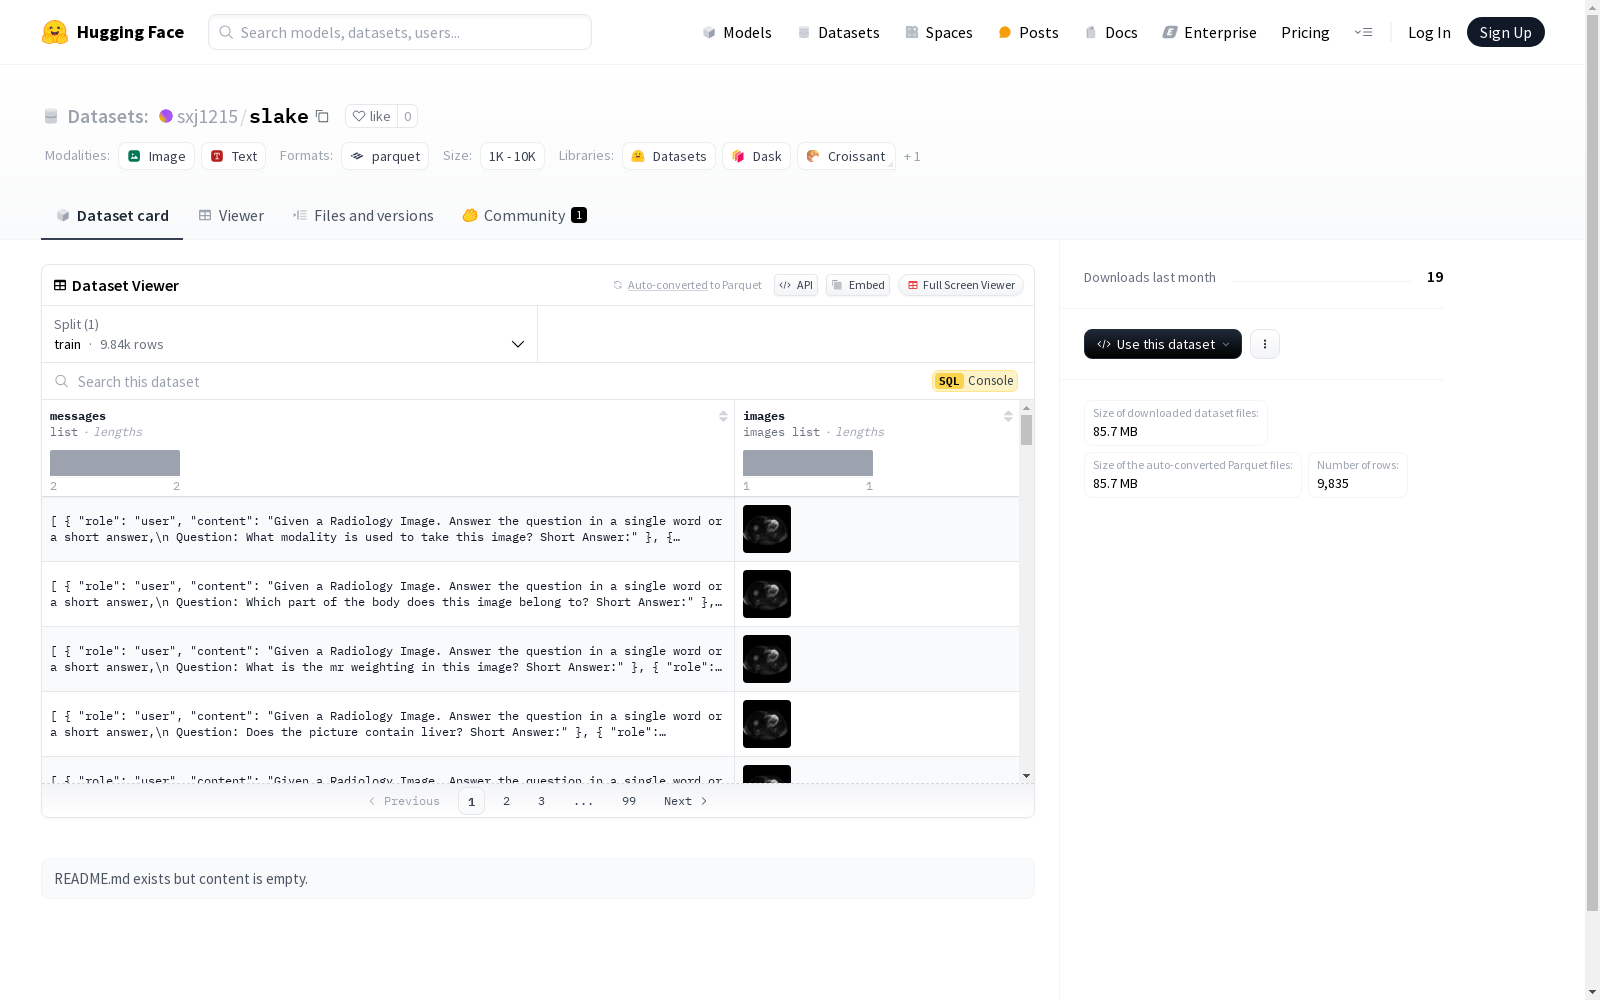The width and height of the screenshot is (1600, 1000).
Task: Expand the +1 more libraries indicator
Action: tap(912, 157)
